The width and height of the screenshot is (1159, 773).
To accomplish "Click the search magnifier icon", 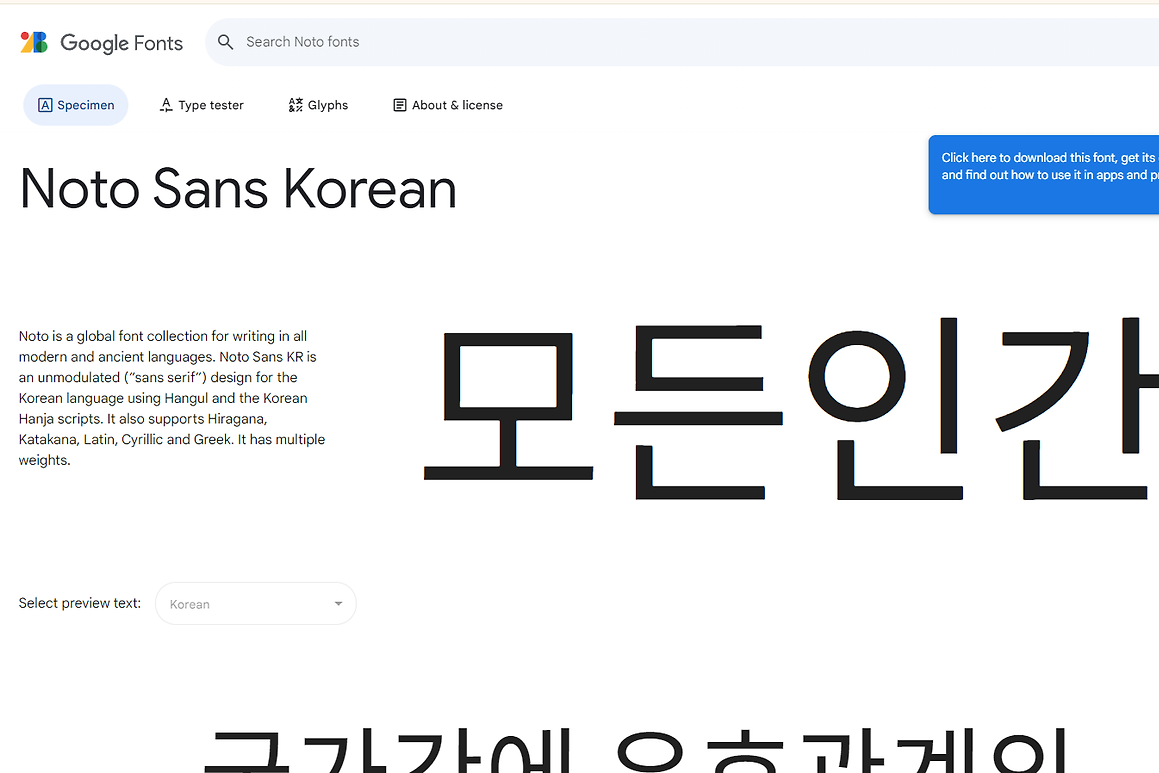I will (x=225, y=42).
